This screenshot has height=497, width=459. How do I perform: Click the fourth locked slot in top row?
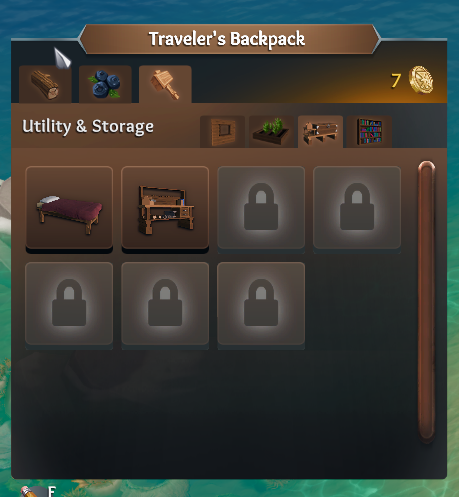357,209
